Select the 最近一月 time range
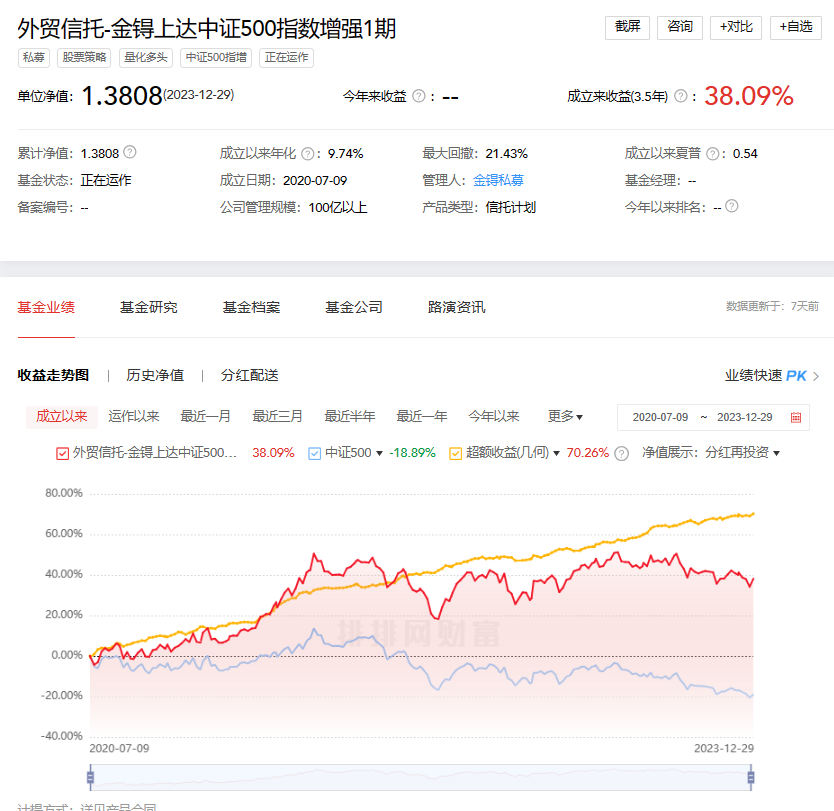 [x=205, y=416]
